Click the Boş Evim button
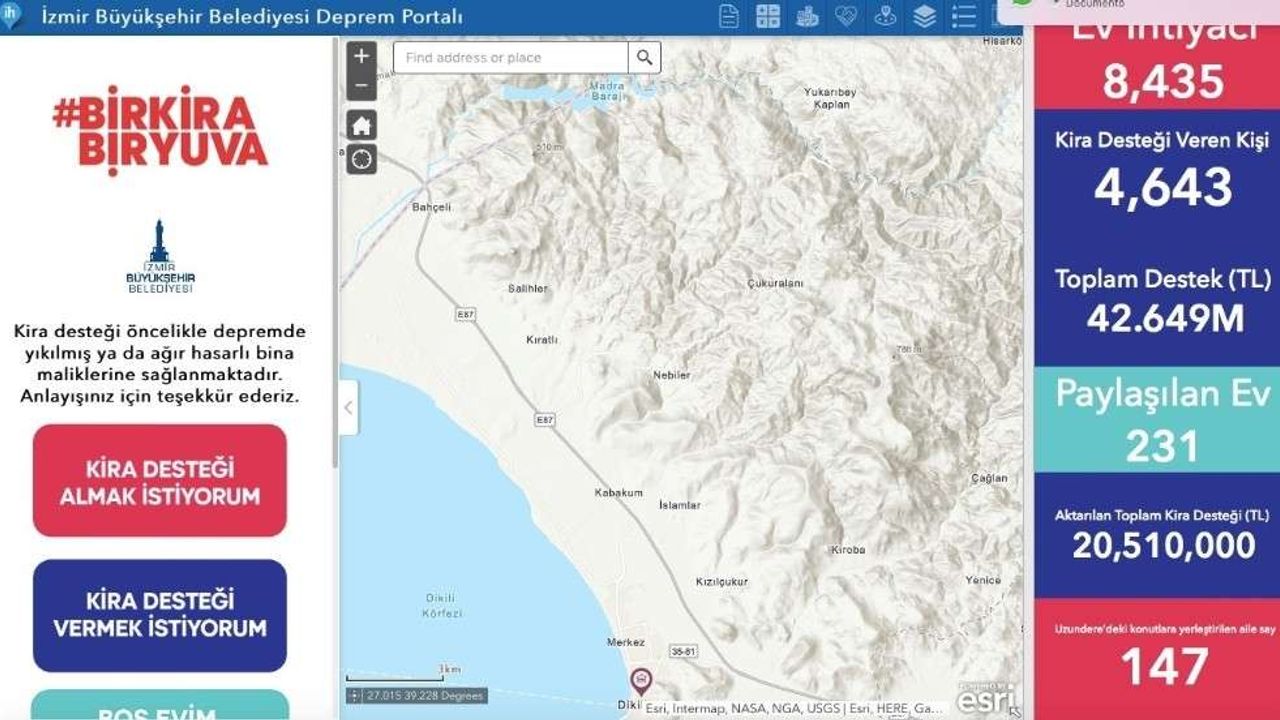The width and height of the screenshot is (1280, 720). click(160, 708)
